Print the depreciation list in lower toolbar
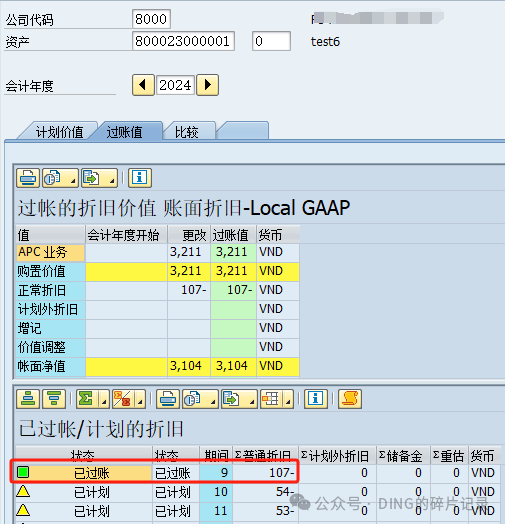The height and width of the screenshot is (524, 505). click(x=167, y=399)
